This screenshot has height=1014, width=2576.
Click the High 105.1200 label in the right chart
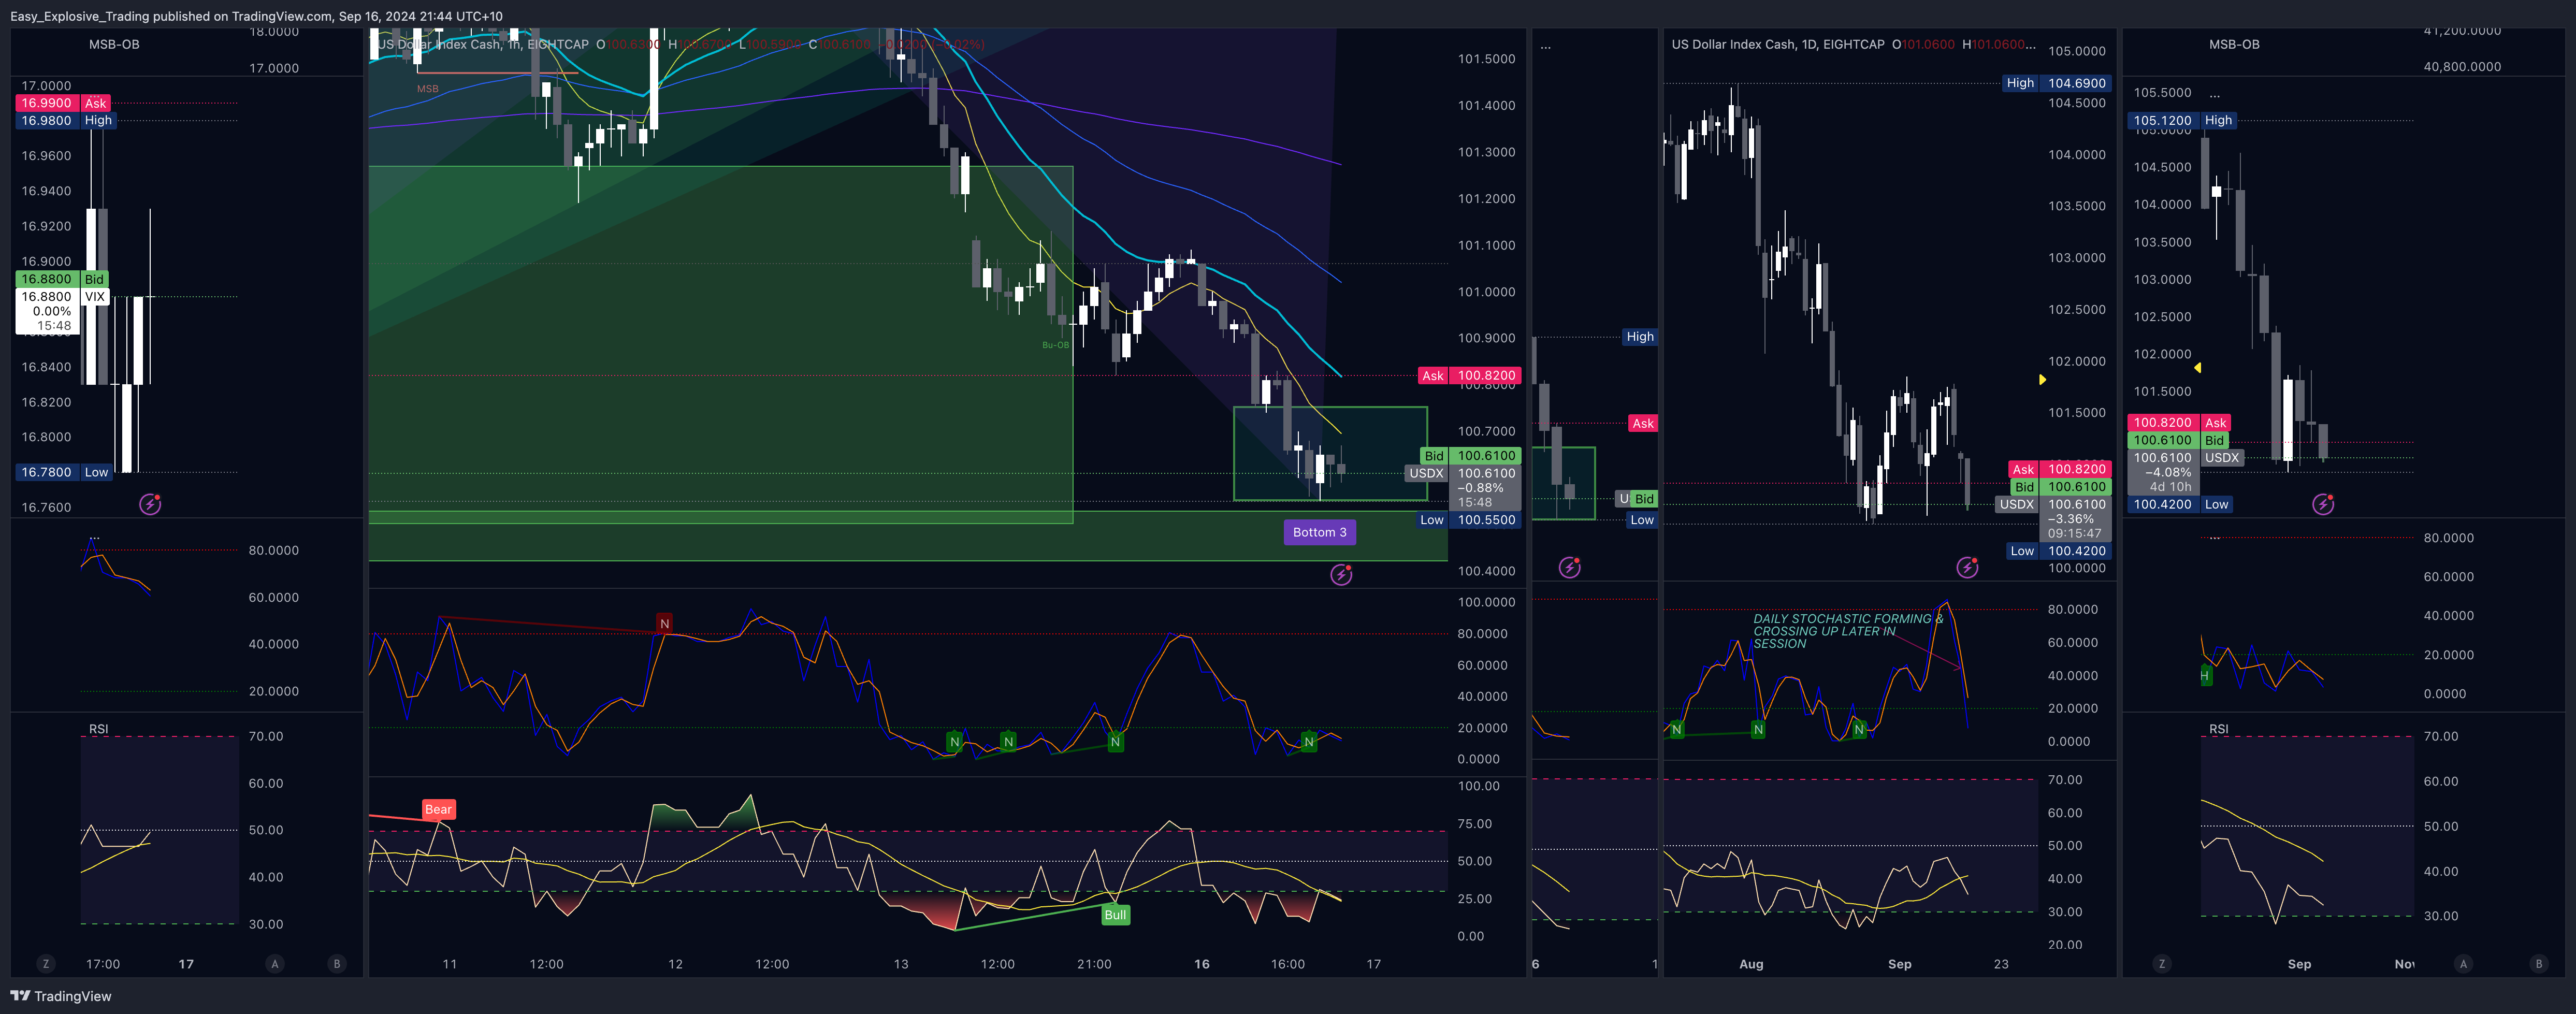point(2181,120)
